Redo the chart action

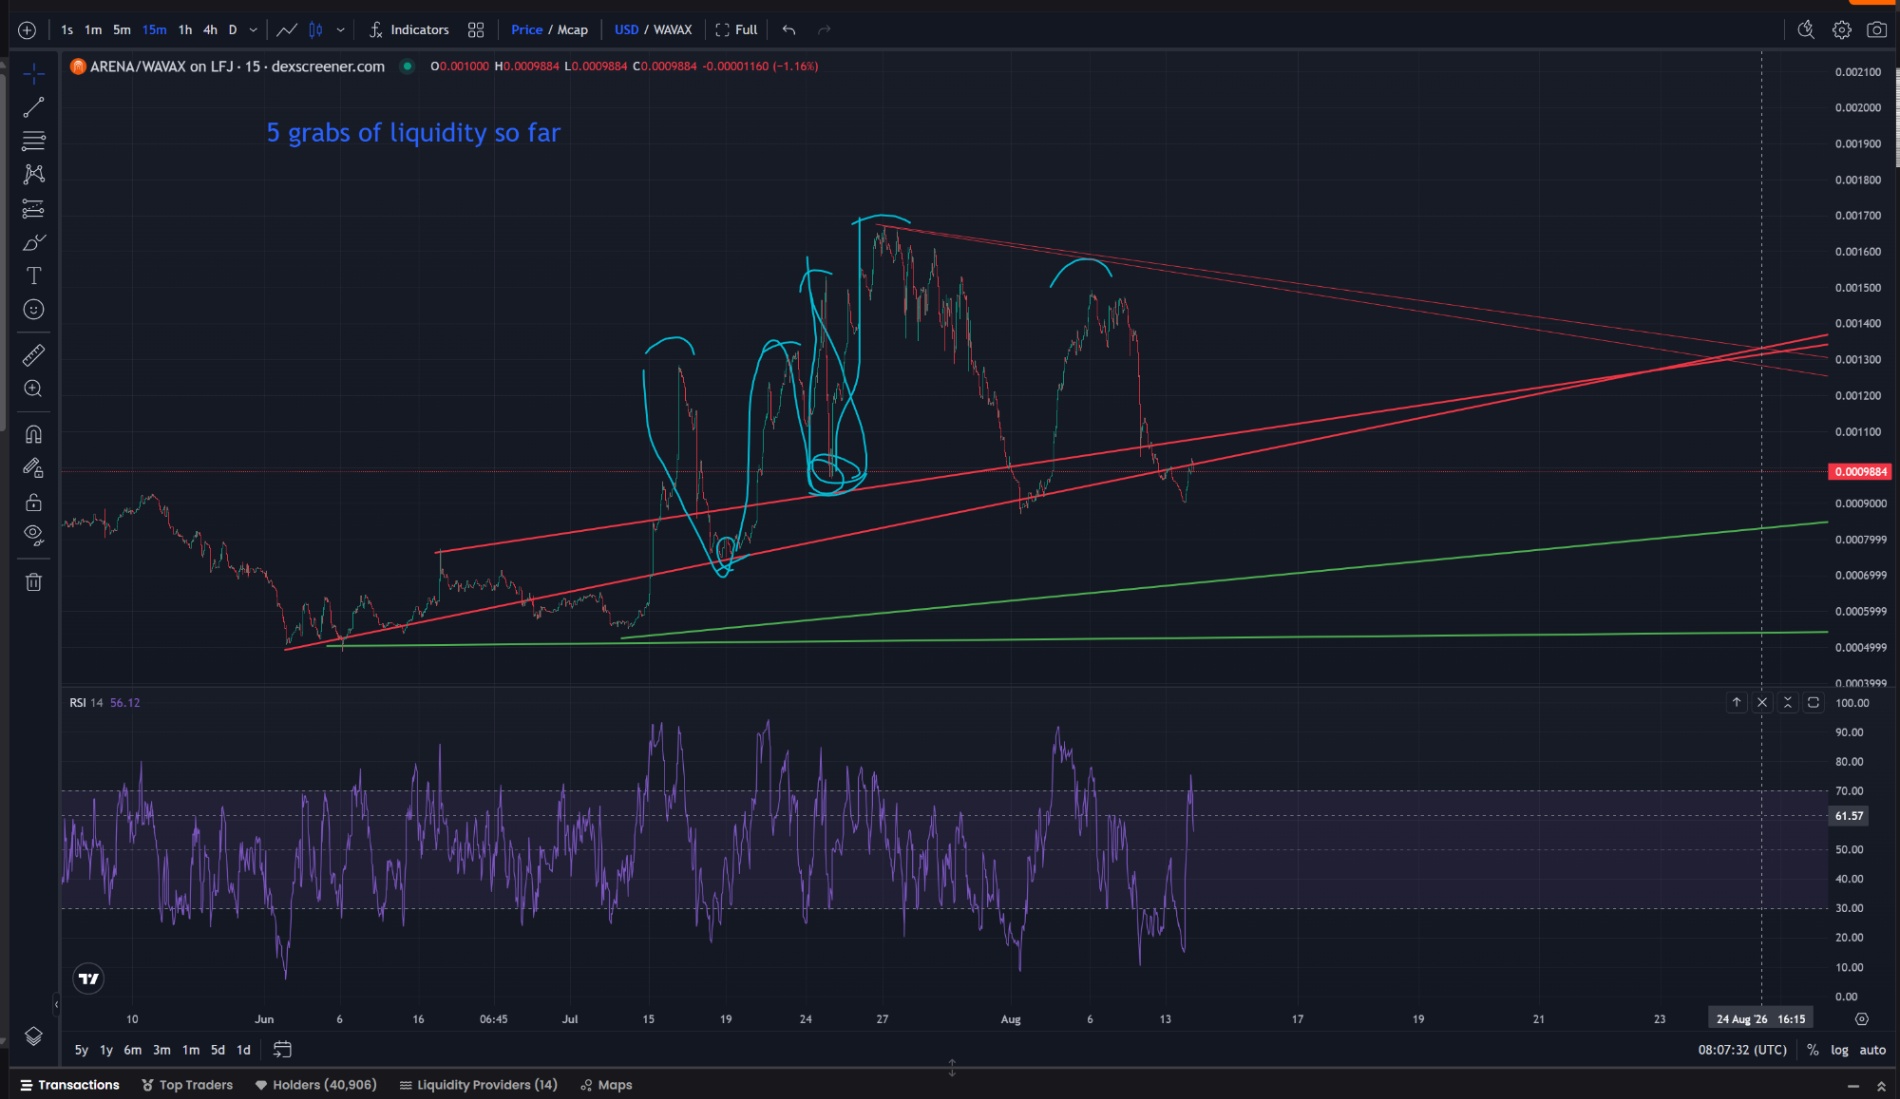point(824,30)
